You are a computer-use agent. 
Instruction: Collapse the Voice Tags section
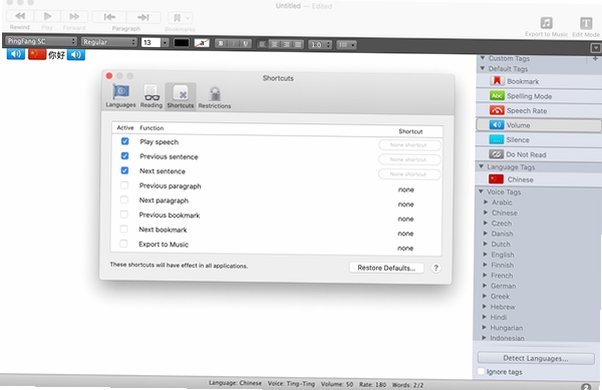coord(481,191)
